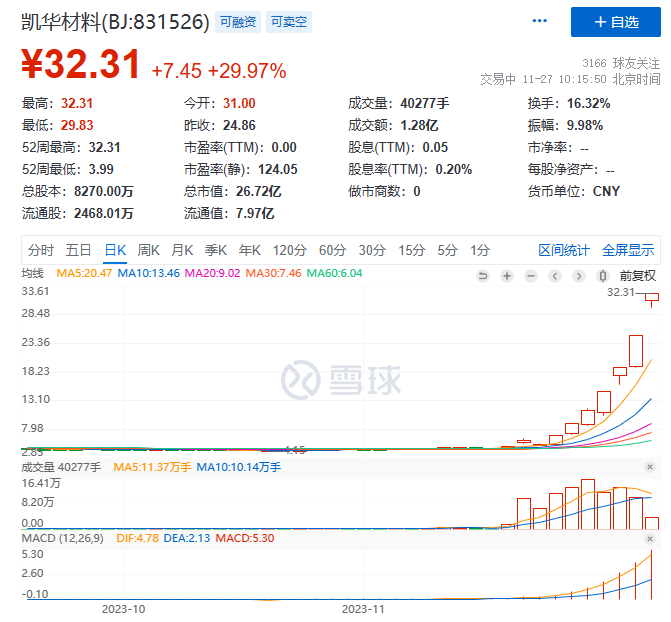Click the 今开 value 31.00

tap(239, 103)
